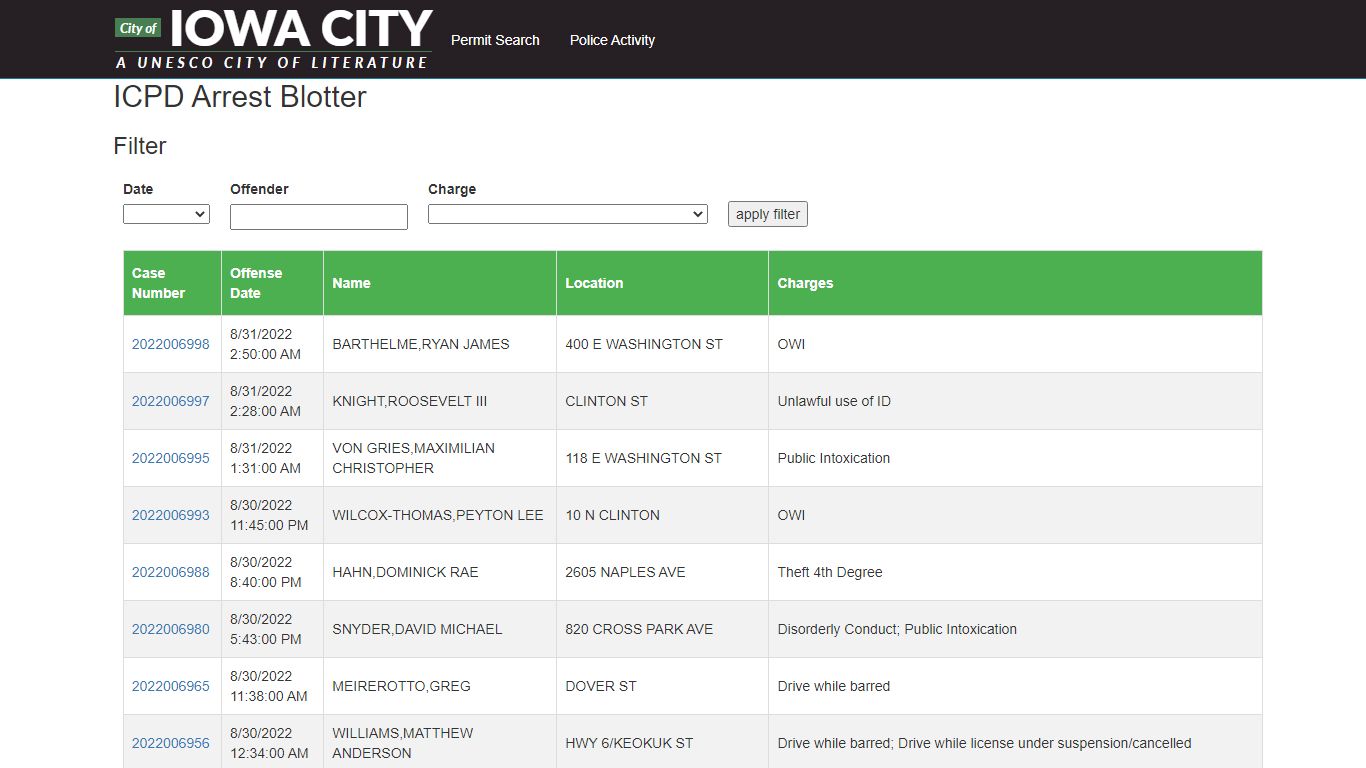Focus the Offender text field
Viewport: 1366px width, 768px height.
pos(319,217)
